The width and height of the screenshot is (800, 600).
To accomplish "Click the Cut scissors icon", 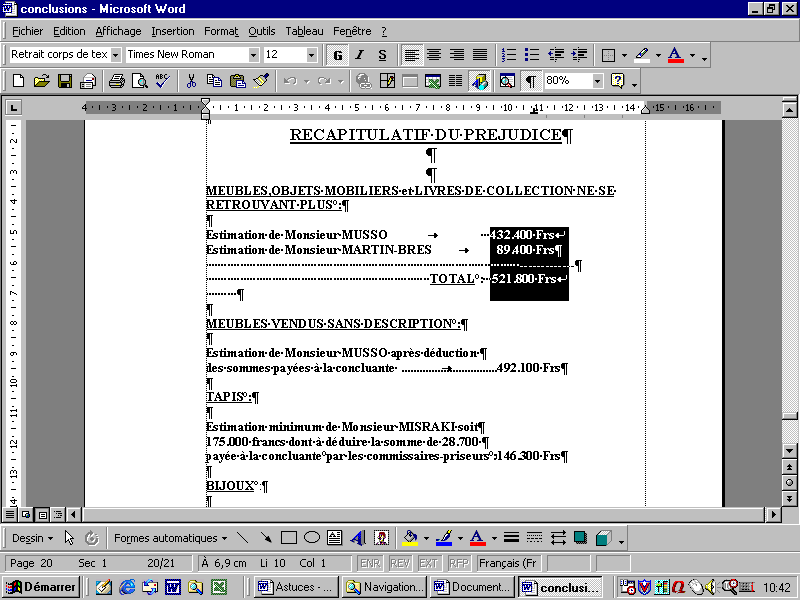I will tap(190, 81).
